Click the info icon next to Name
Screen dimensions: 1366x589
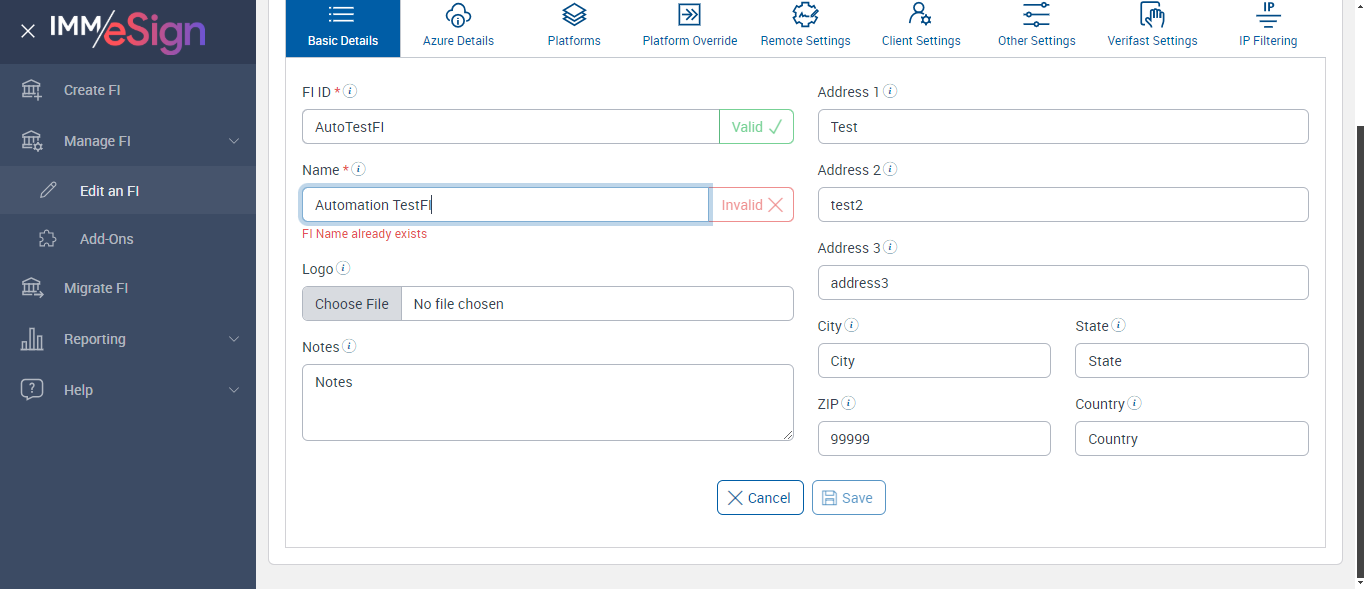[358, 169]
